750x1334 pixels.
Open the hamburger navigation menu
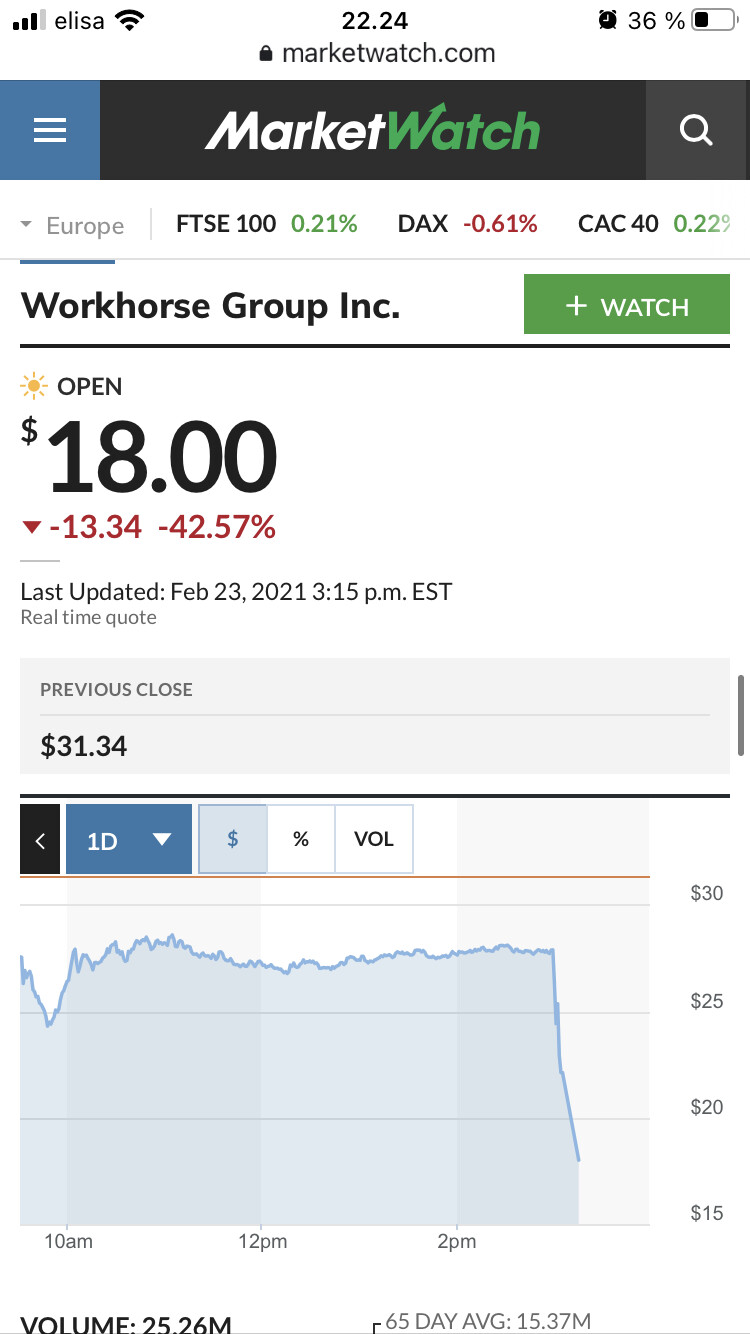coord(49,130)
